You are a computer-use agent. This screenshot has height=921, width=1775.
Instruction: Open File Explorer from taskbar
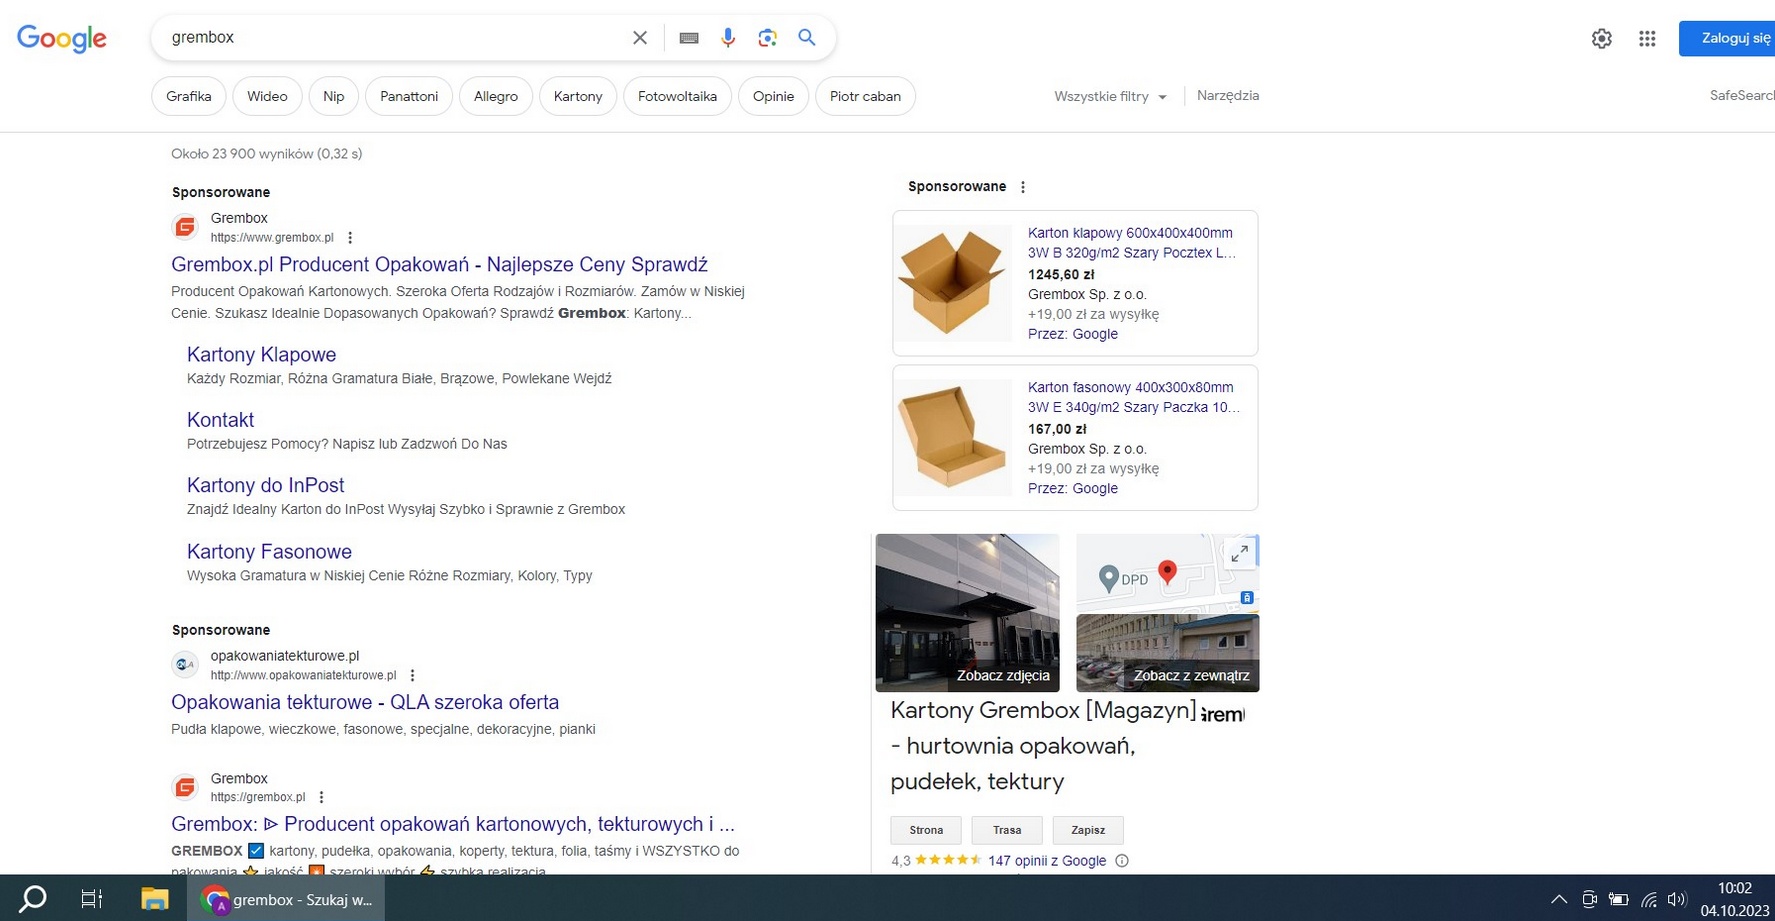click(x=155, y=899)
